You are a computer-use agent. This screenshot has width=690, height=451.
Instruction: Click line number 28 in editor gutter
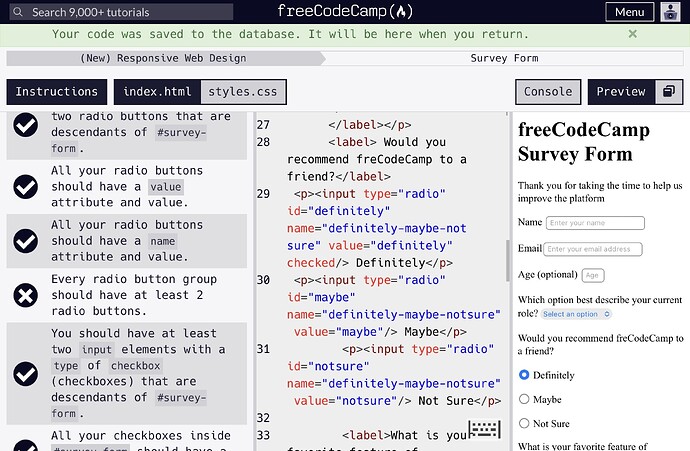(263, 142)
